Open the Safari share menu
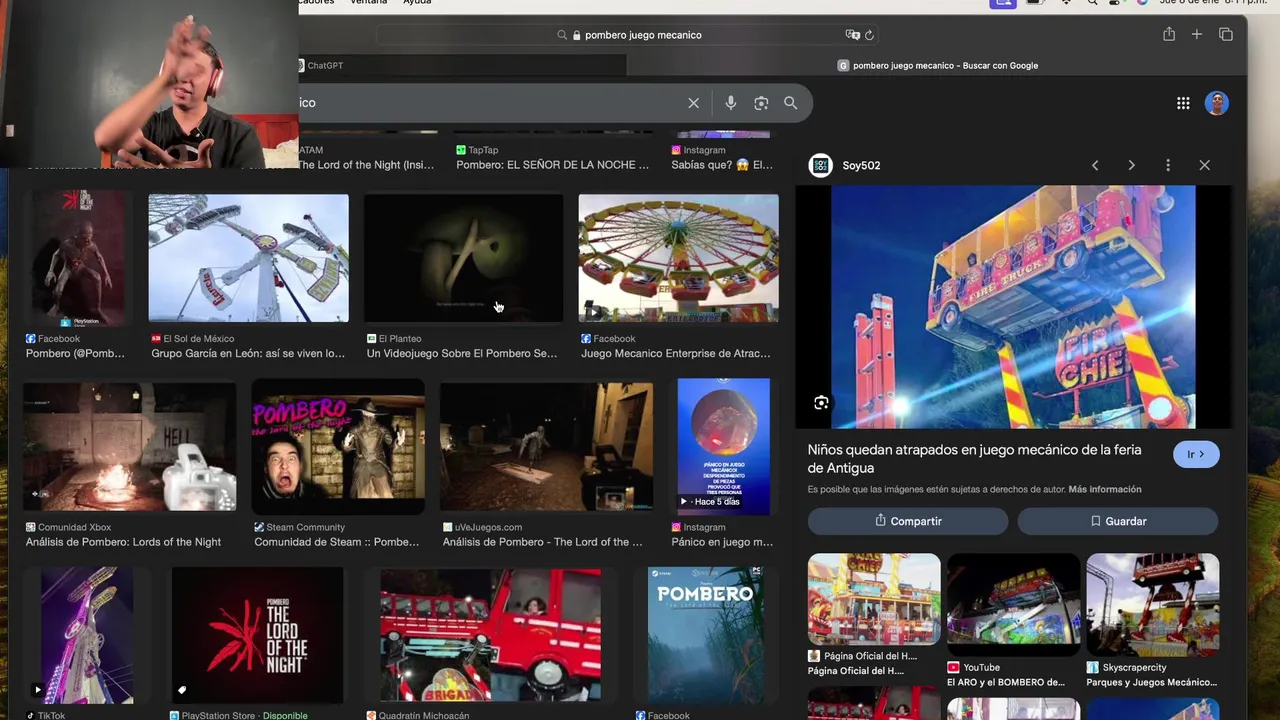This screenshot has width=1280, height=720. [x=1169, y=35]
